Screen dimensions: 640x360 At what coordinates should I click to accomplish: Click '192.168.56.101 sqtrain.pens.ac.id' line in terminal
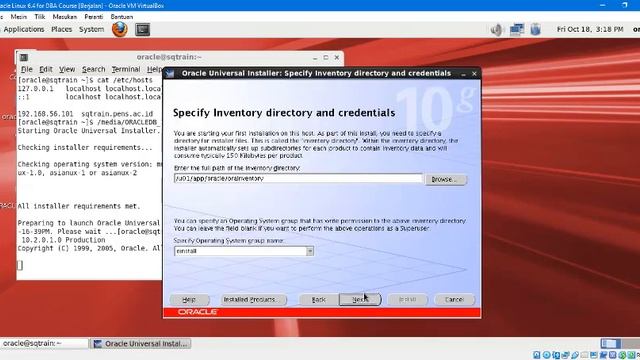click(x=85, y=113)
